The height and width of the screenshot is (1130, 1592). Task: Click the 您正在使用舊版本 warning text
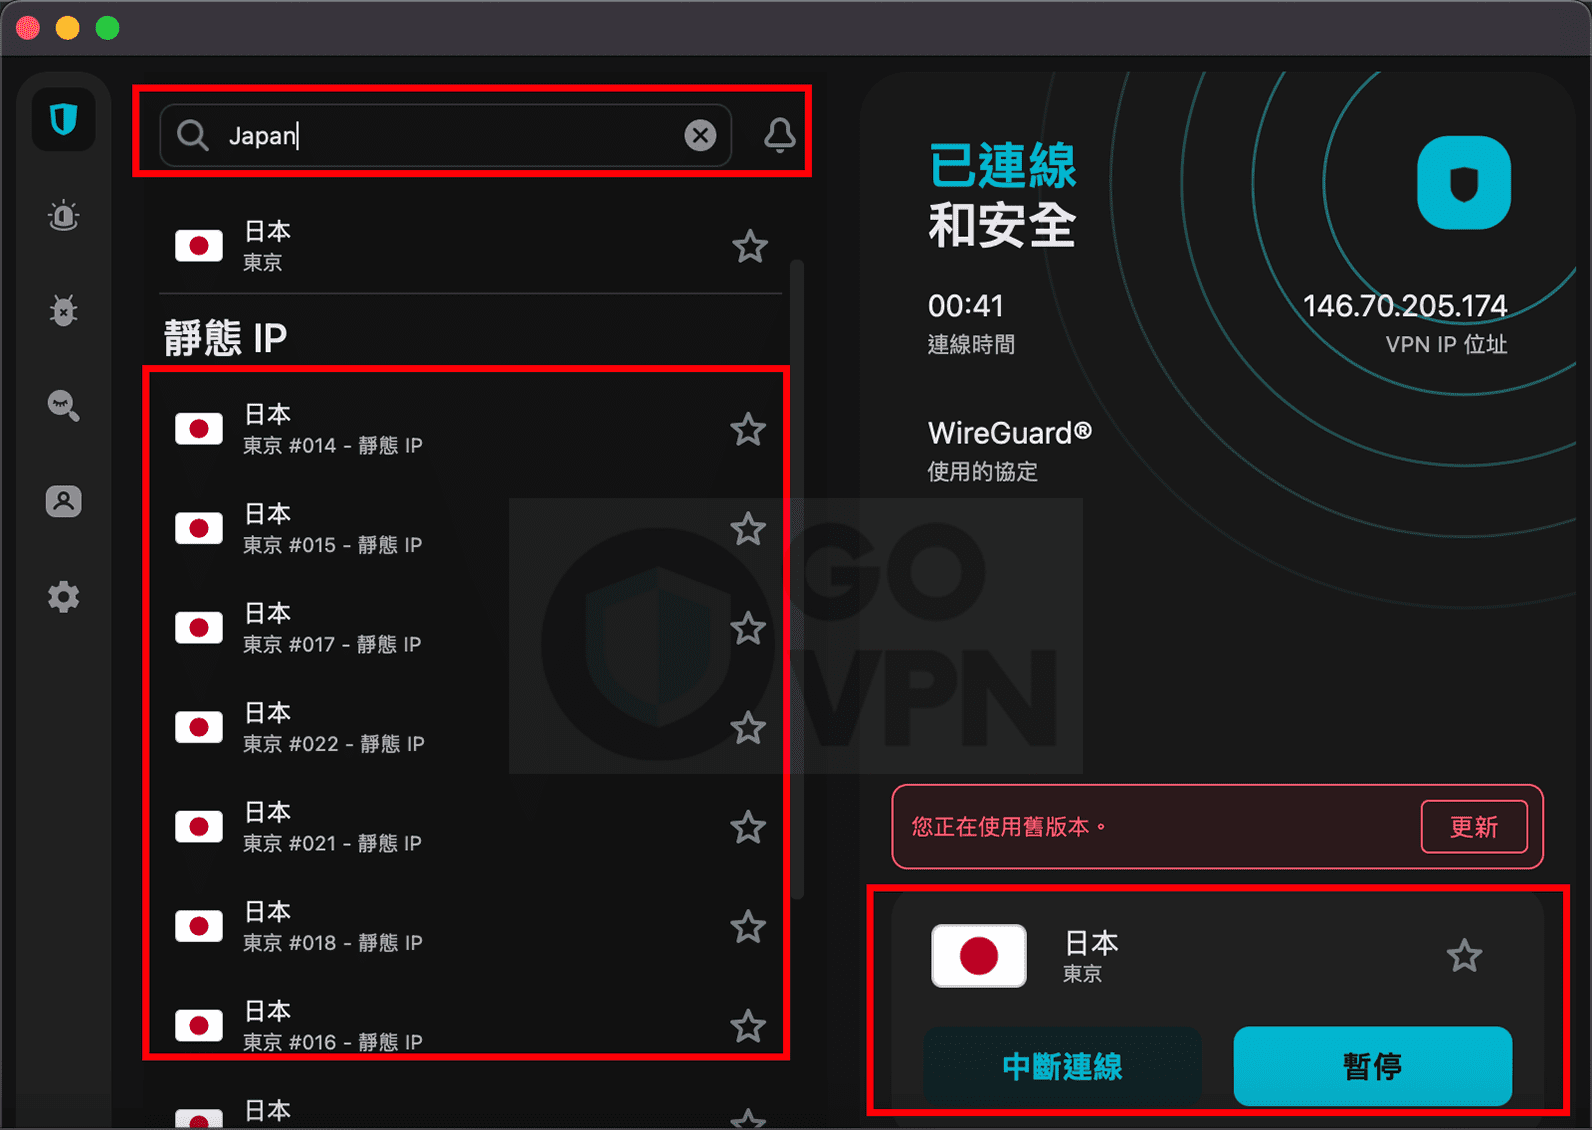click(x=1009, y=827)
